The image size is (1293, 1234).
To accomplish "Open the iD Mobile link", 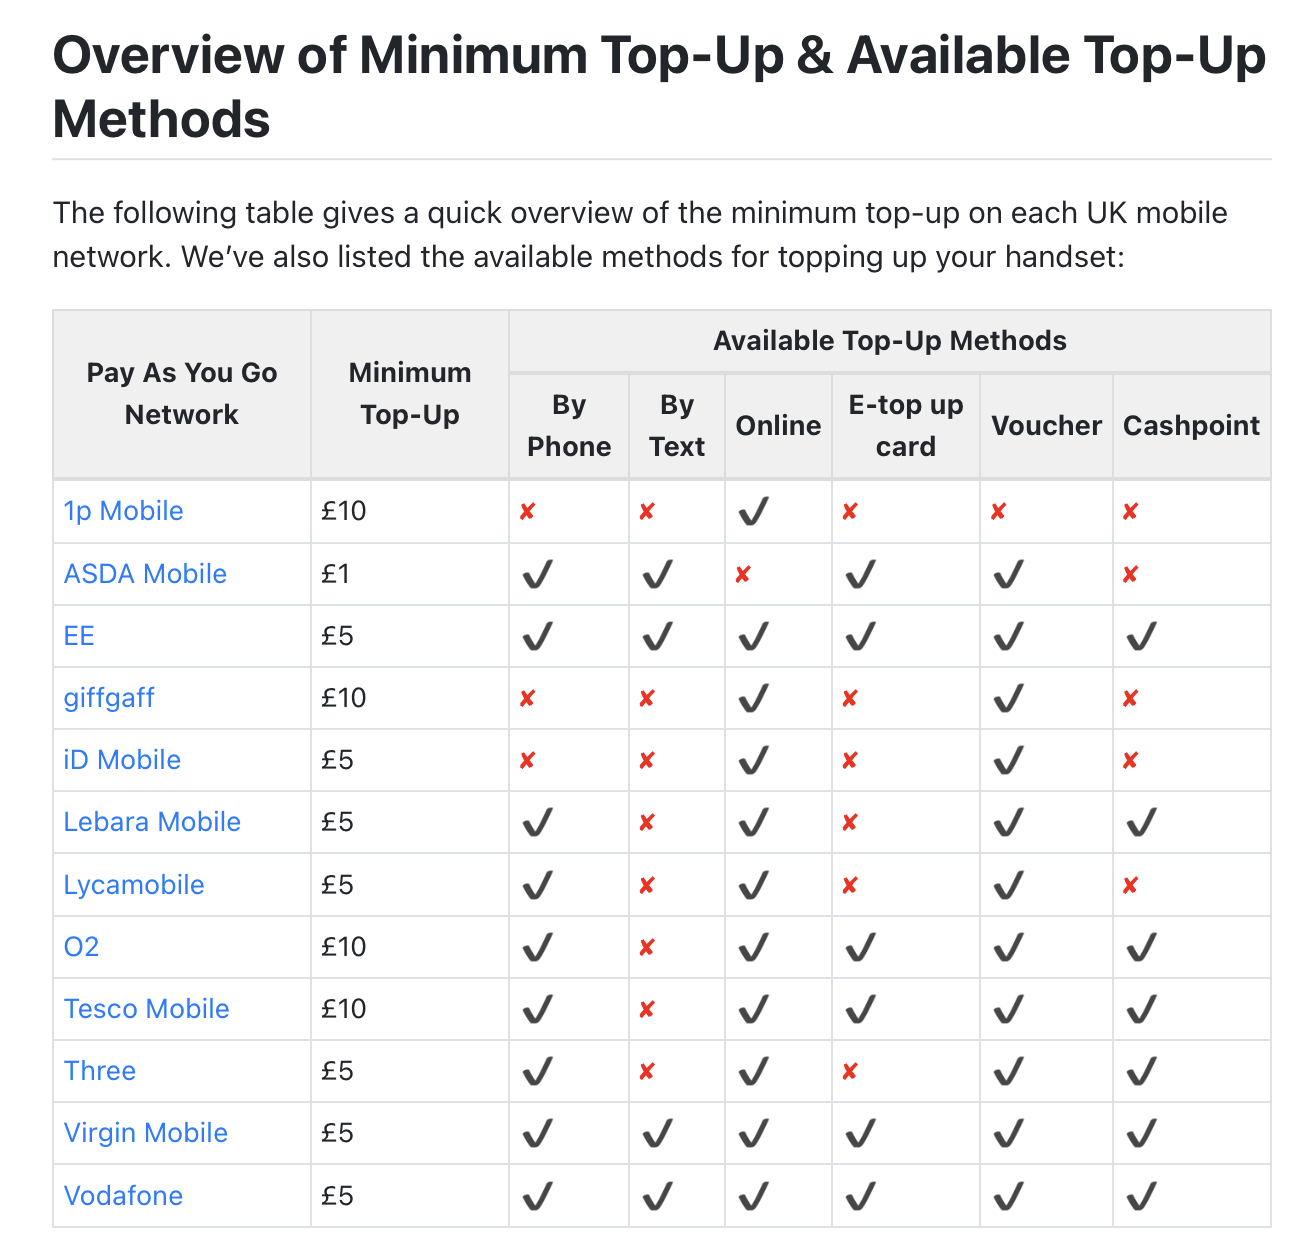I will pos(122,760).
